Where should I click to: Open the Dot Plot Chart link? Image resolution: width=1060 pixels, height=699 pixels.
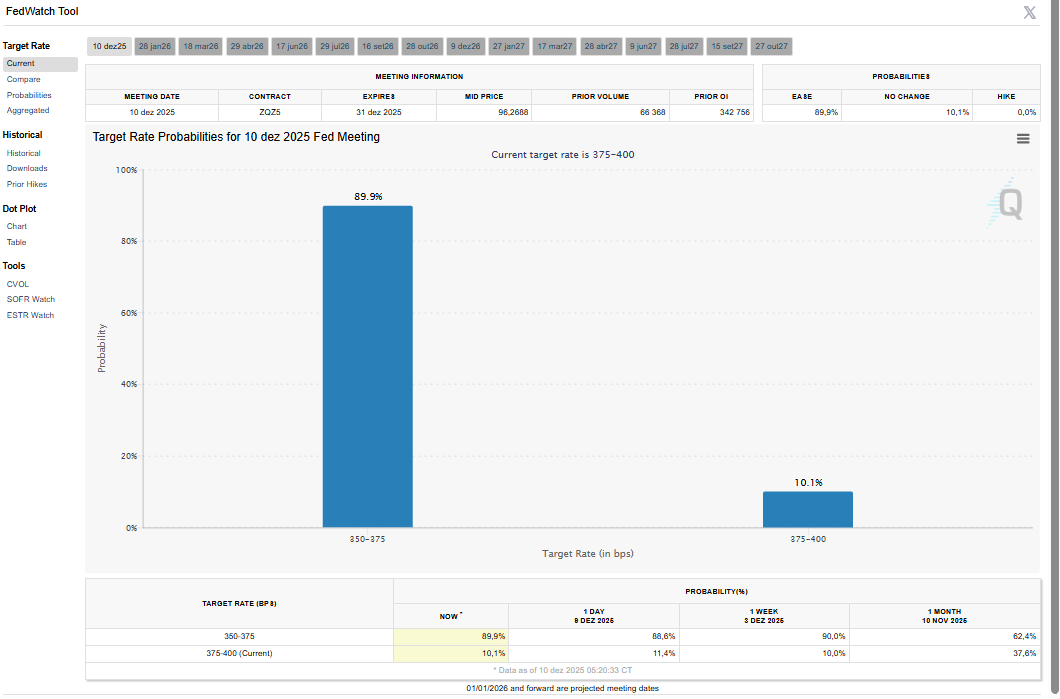[x=17, y=226]
